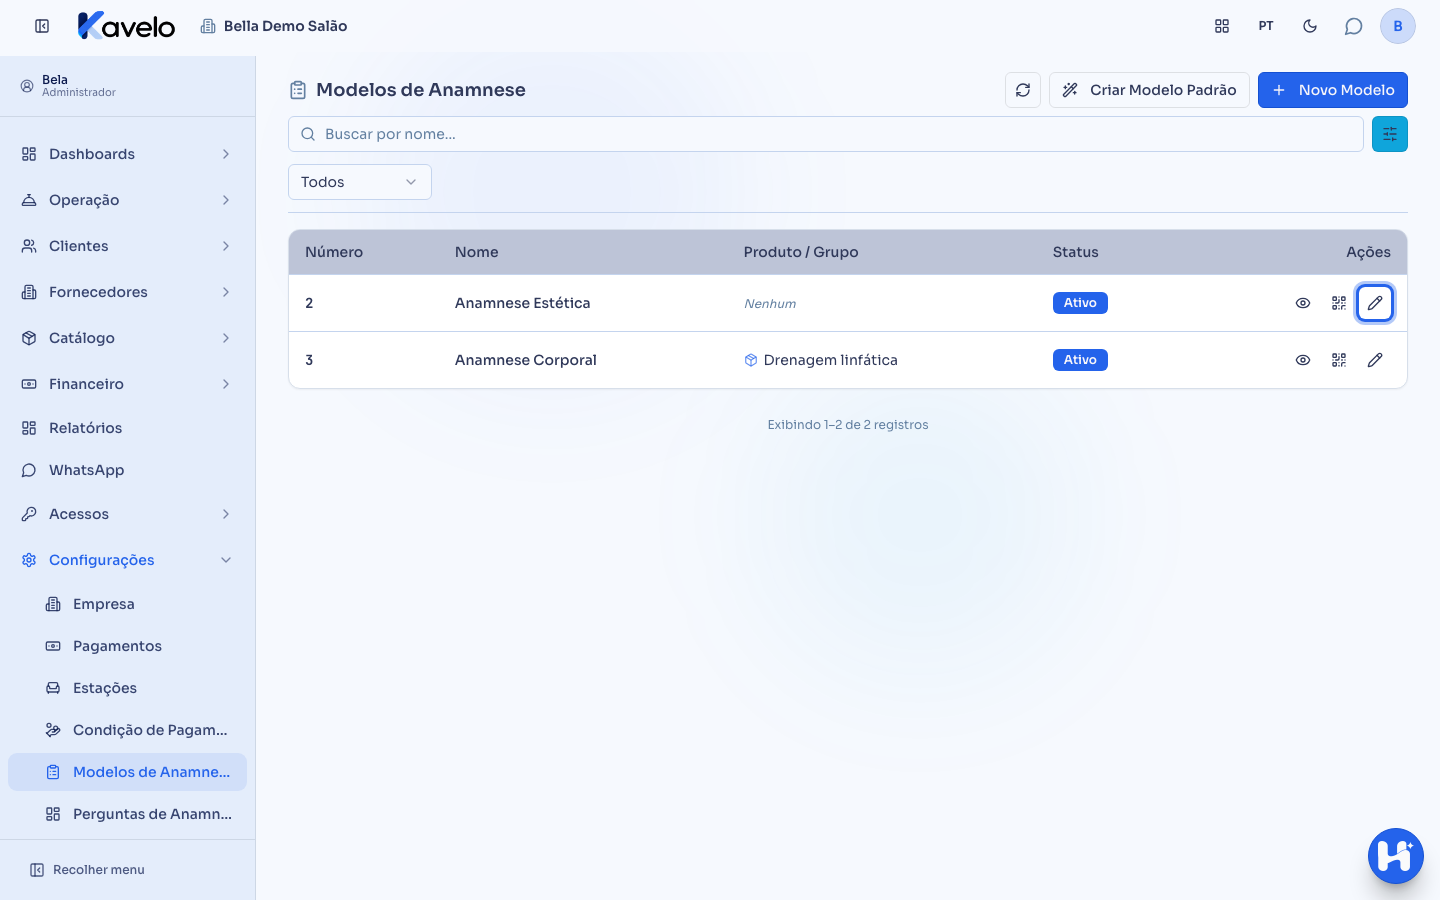Go to Empresa settings

[x=127, y=604]
